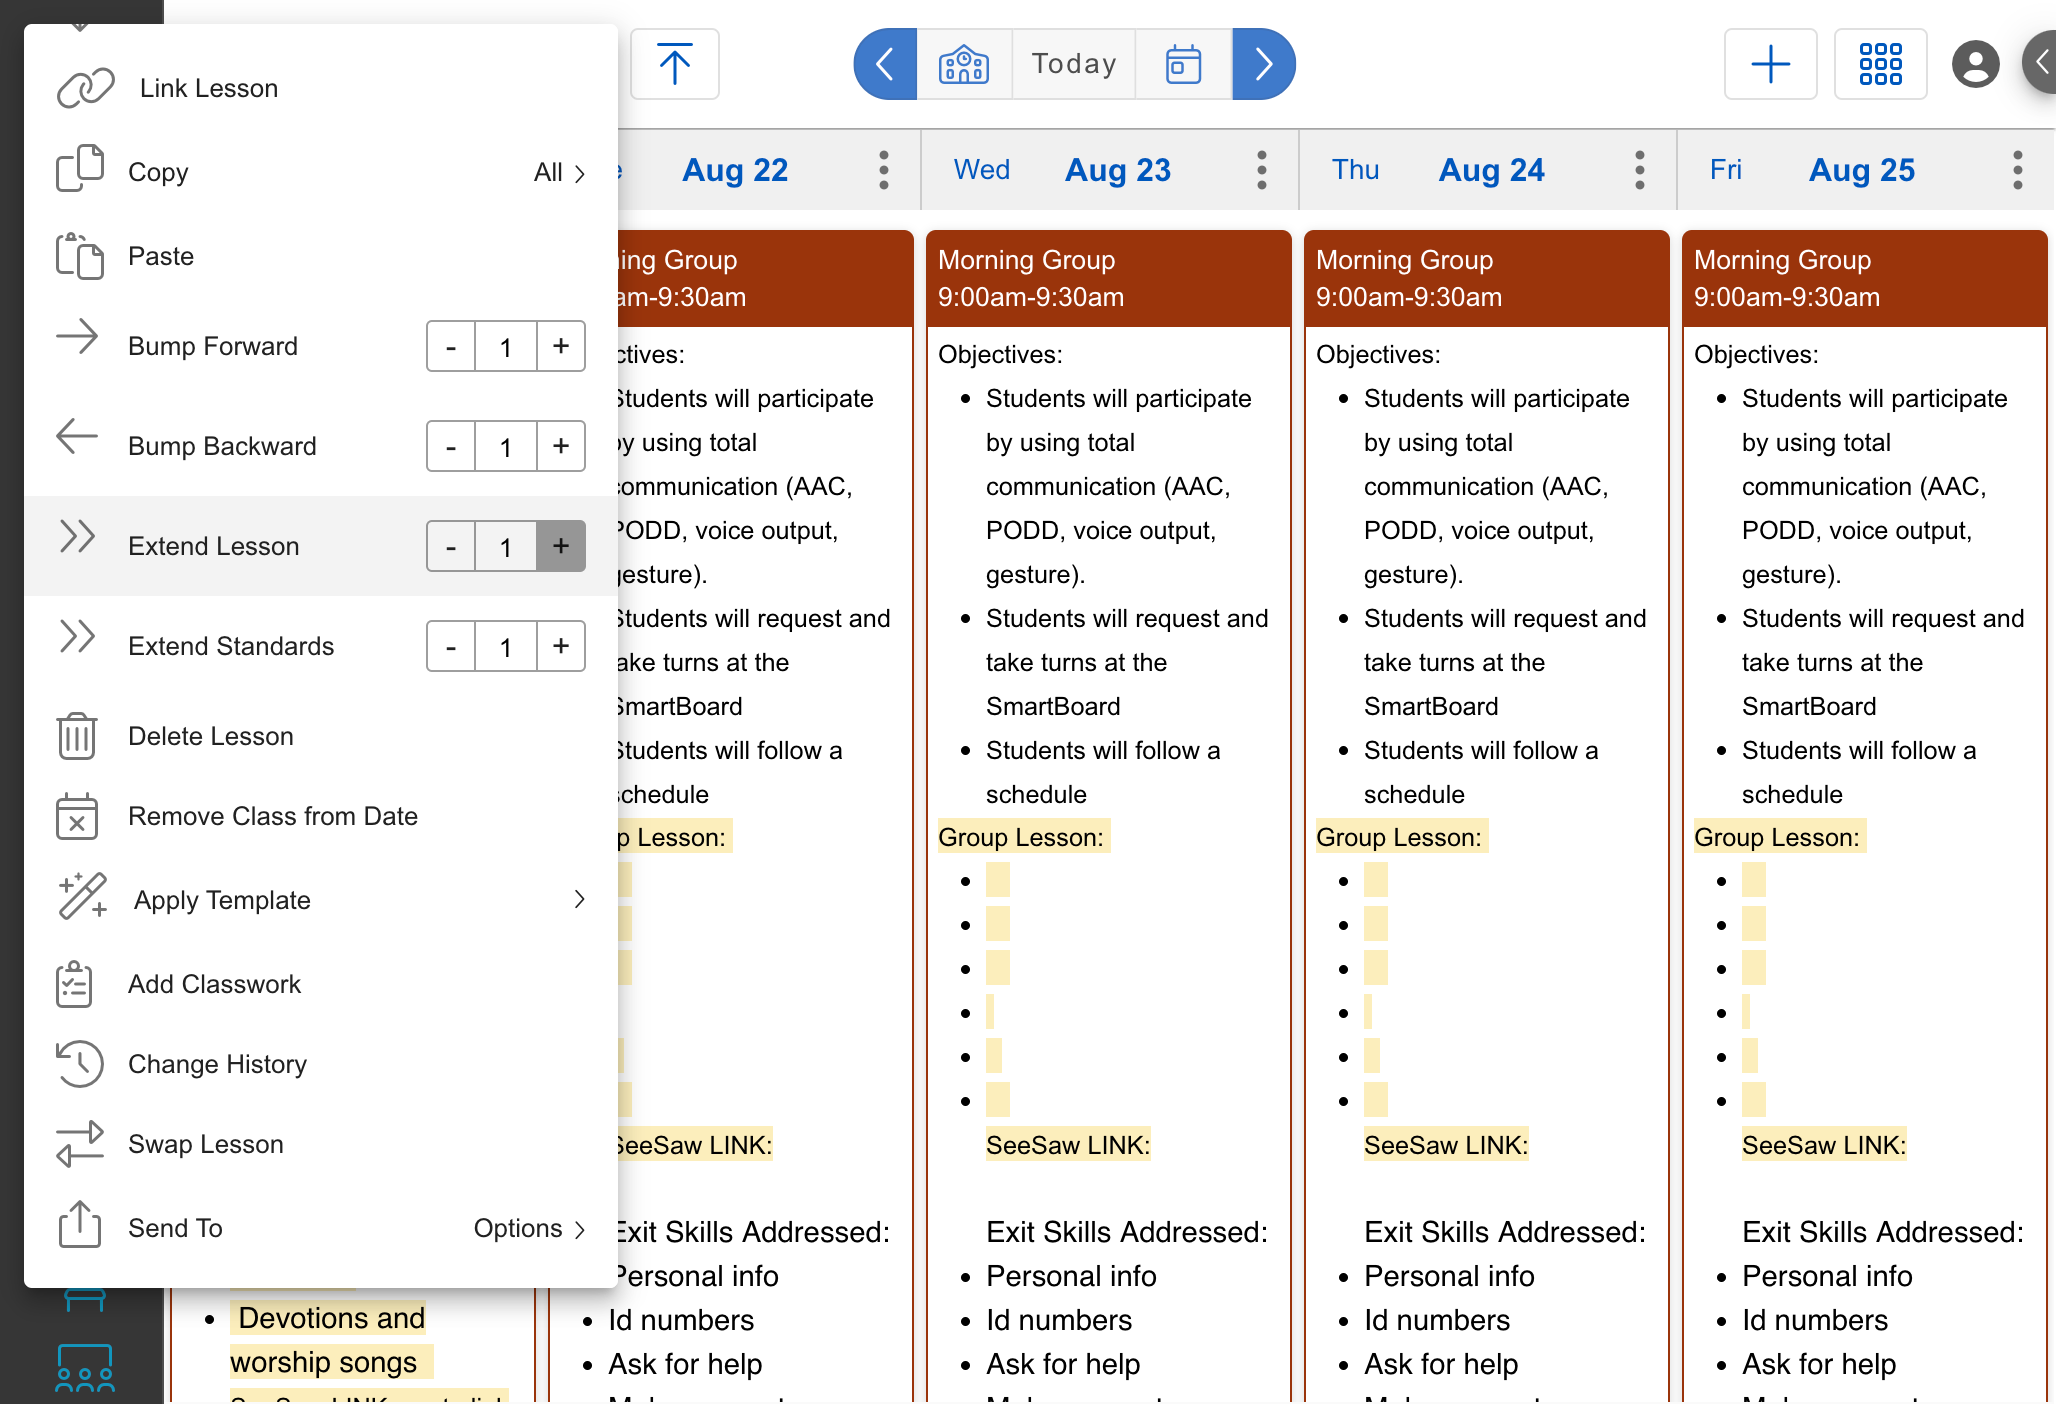Increase Bump Forward count with plus

pyautogui.click(x=561, y=346)
